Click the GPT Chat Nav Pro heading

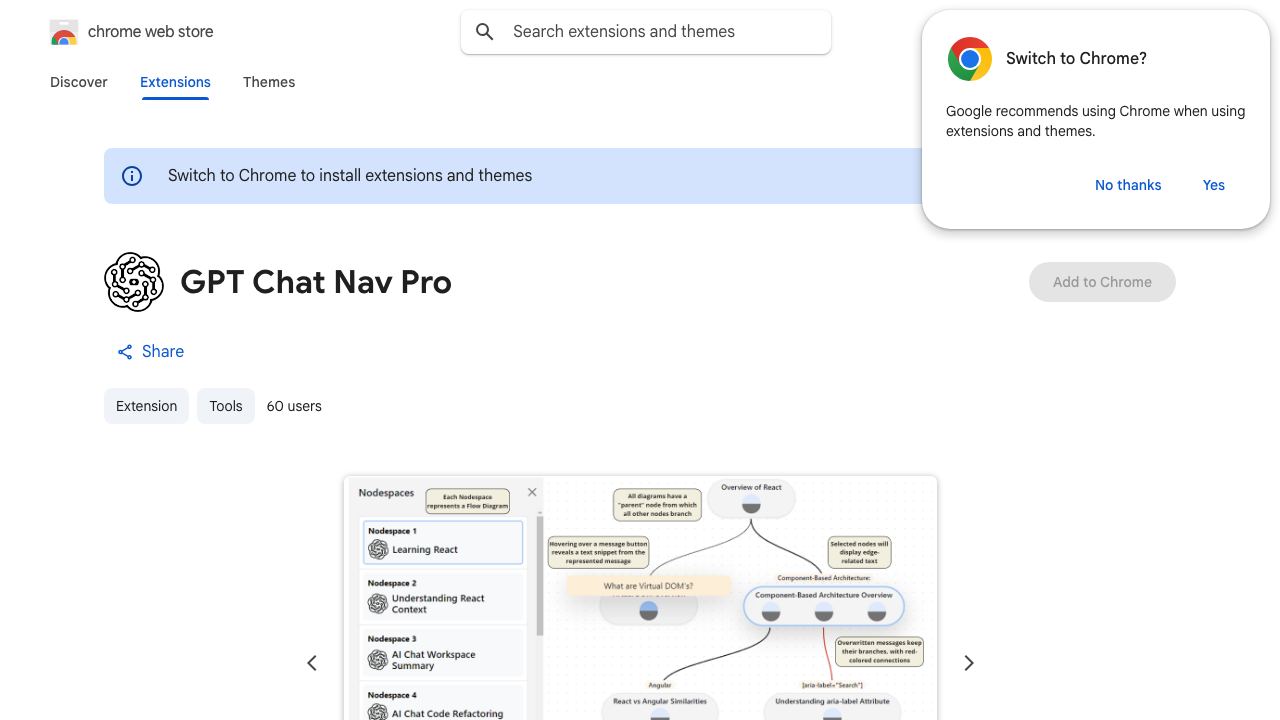(316, 282)
